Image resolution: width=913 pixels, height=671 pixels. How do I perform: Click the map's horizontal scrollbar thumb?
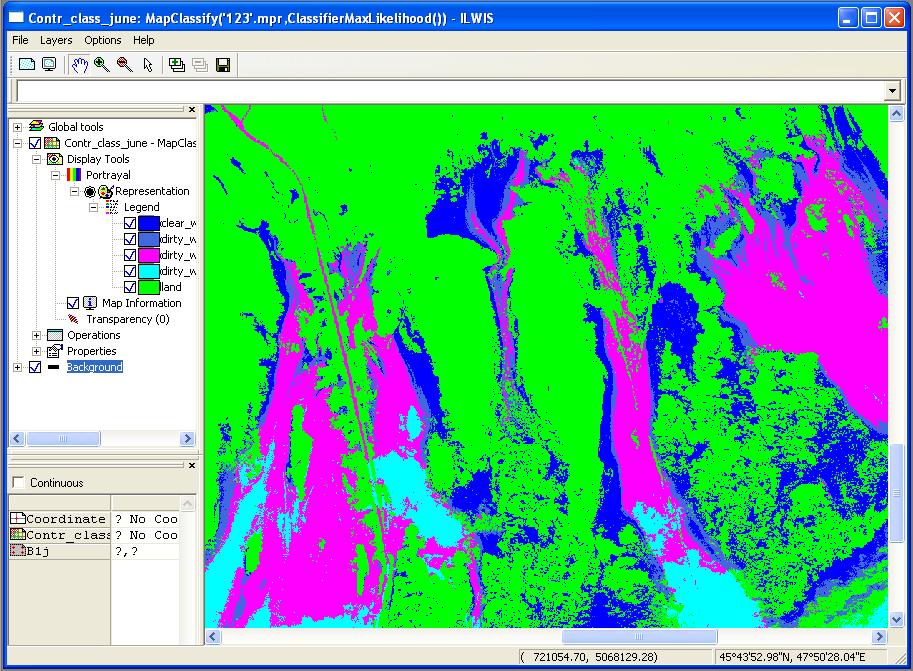point(639,636)
